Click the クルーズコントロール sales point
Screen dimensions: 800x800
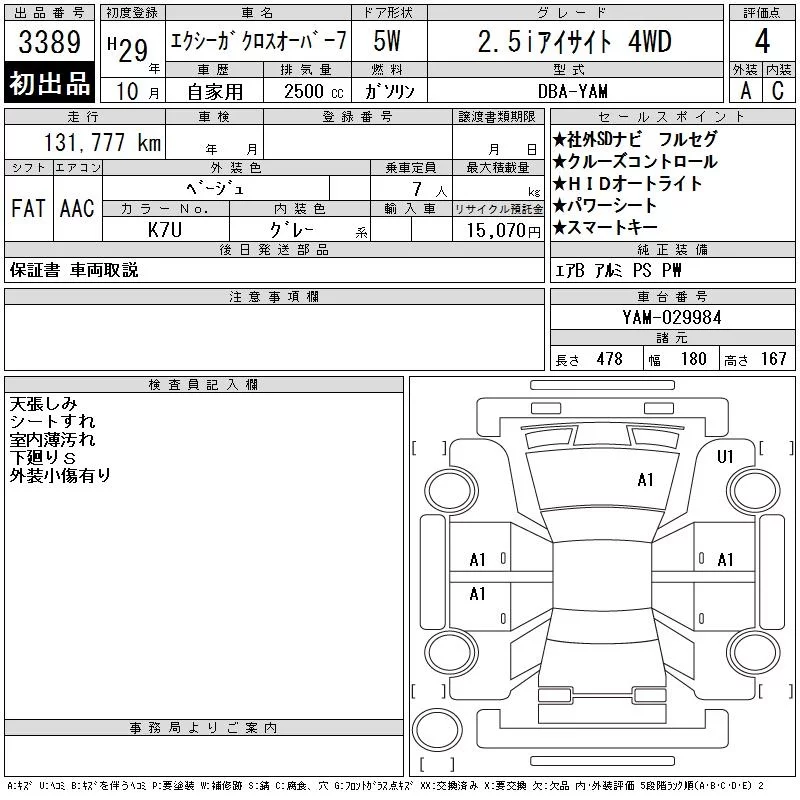[x=635, y=162]
